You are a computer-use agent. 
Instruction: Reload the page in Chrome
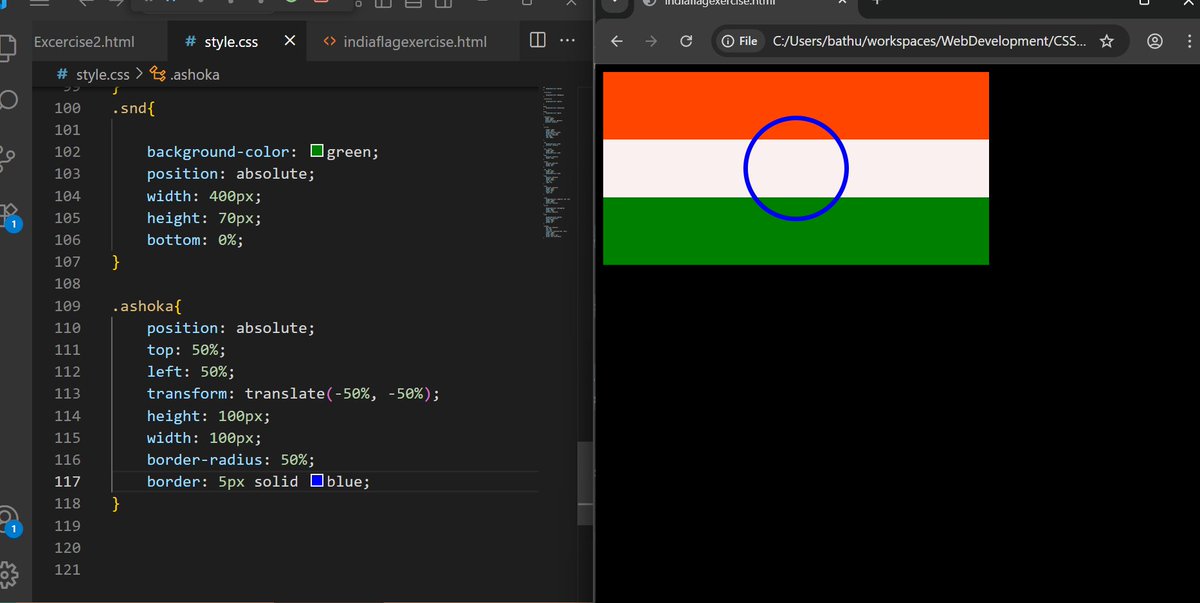686,41
